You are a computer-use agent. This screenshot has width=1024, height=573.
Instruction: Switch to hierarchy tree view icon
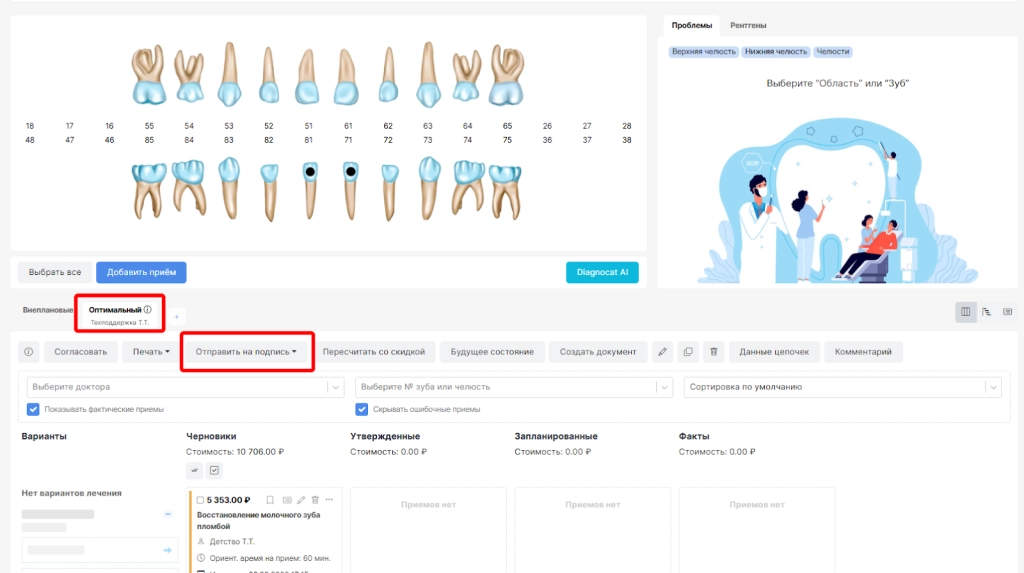click(x=986, y=312)
